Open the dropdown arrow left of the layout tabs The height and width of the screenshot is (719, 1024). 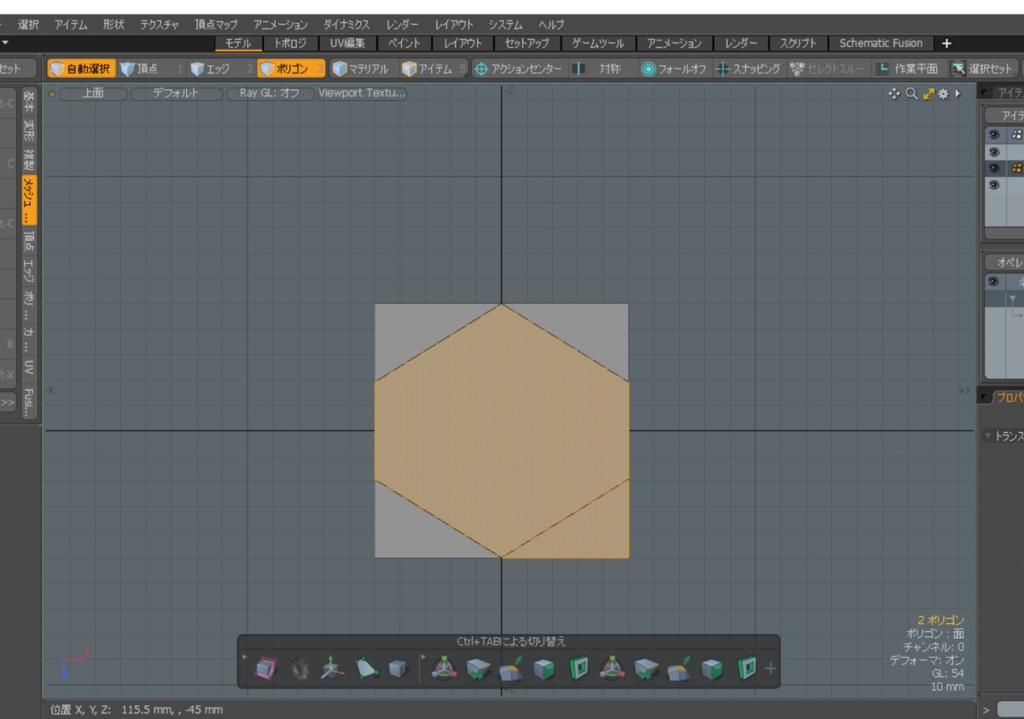(5, 43)
